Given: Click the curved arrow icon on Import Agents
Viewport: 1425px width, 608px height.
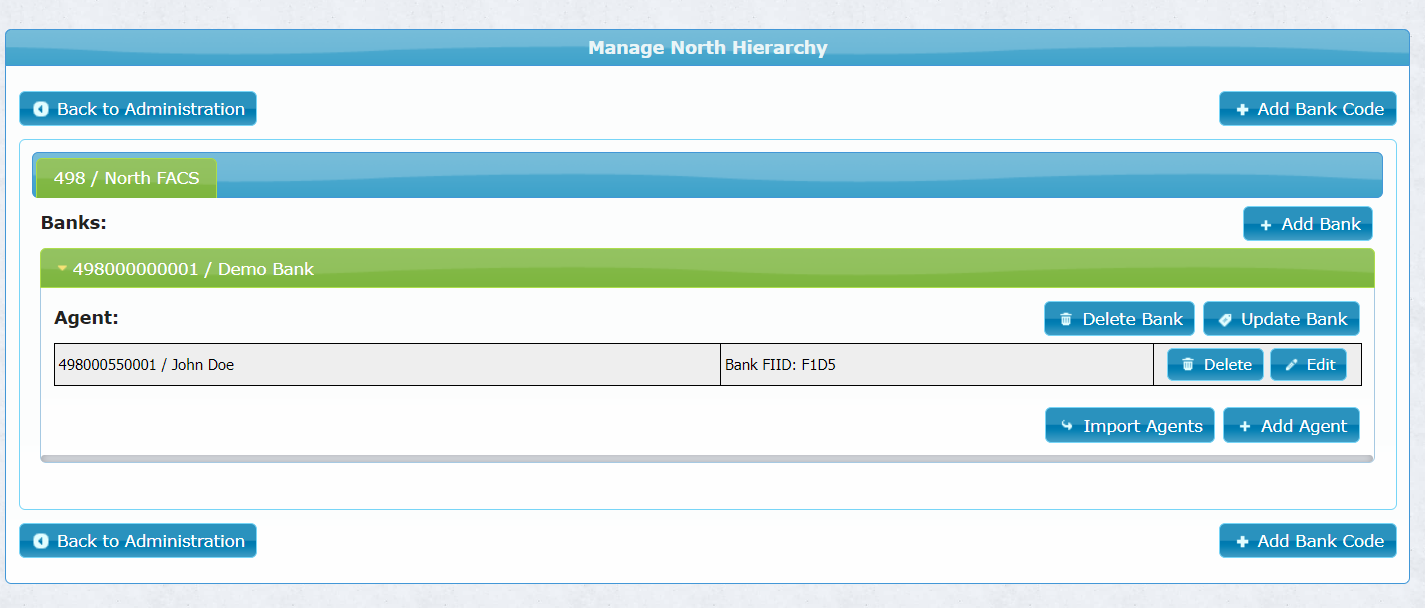Looking at the screenshot, I should [x=1067, y=426].
